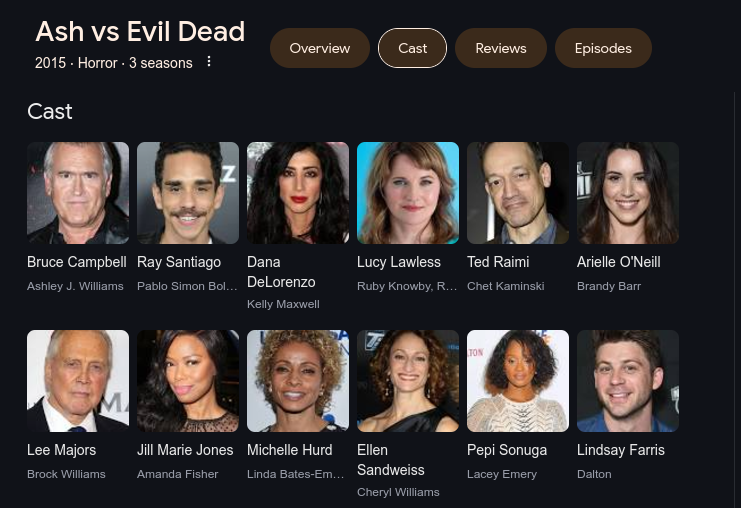Select Pepi Sonuga's portrait

(518, 381)
